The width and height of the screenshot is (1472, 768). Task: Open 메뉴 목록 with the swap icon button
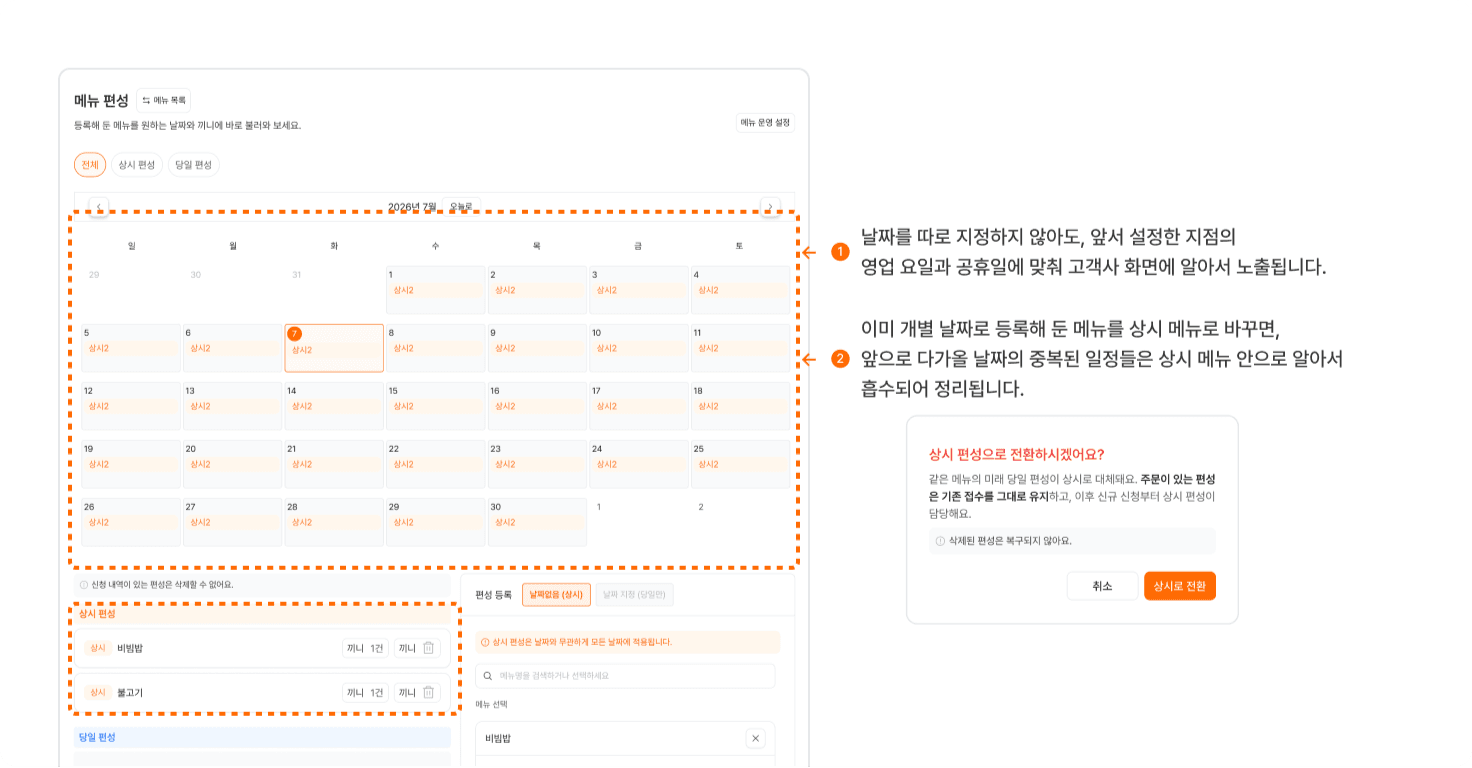(163, 100)
